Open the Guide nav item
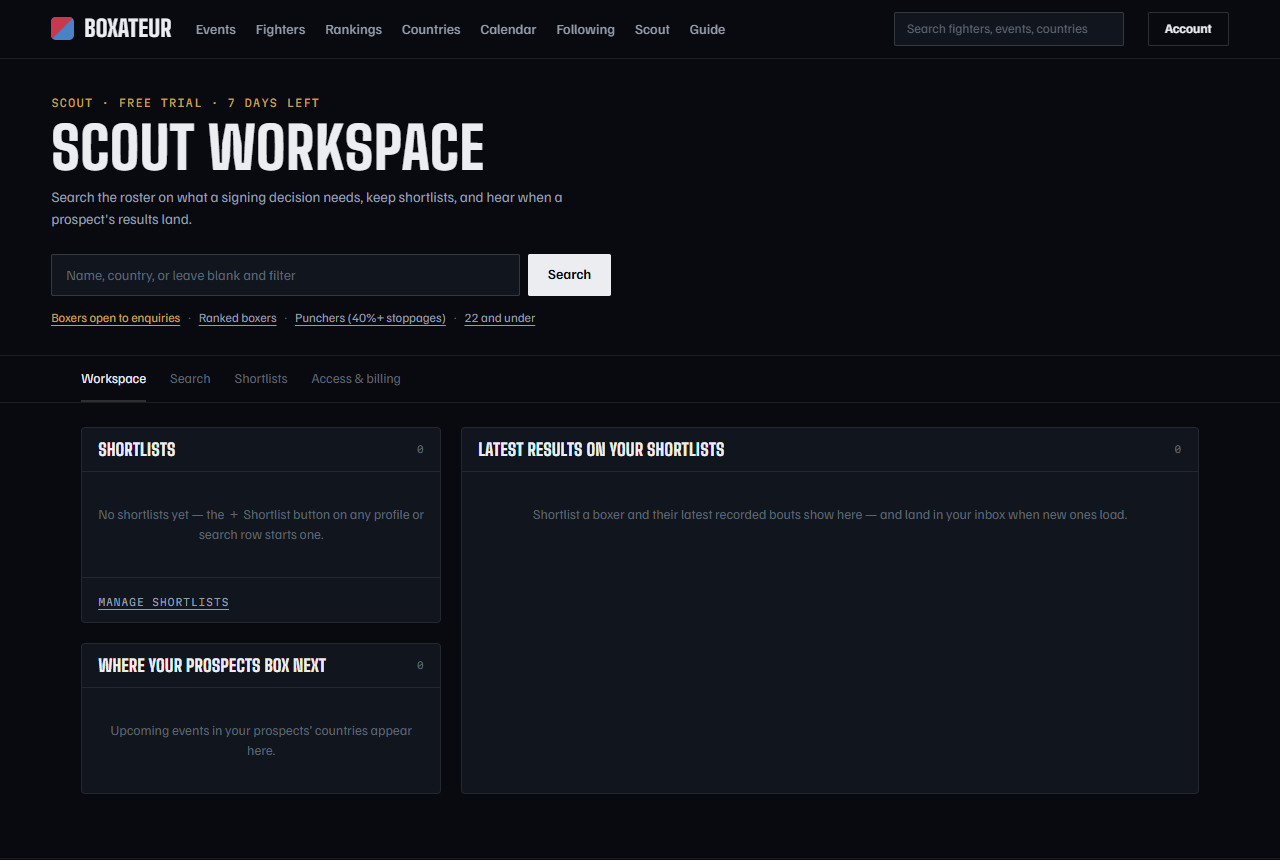The image size is (1280, 860). point(707,29)
